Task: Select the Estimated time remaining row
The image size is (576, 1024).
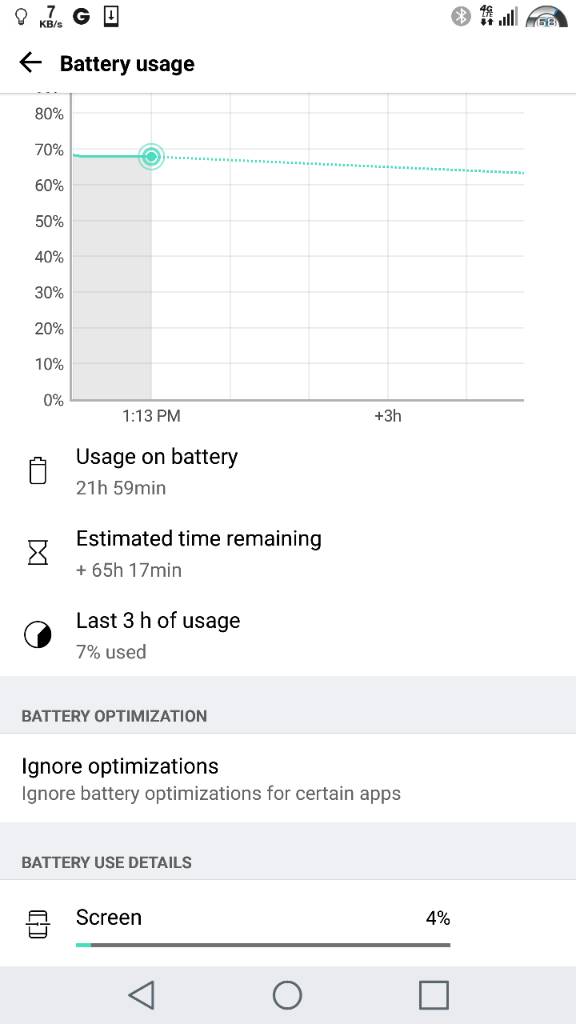Action: [x=288, y=553]
